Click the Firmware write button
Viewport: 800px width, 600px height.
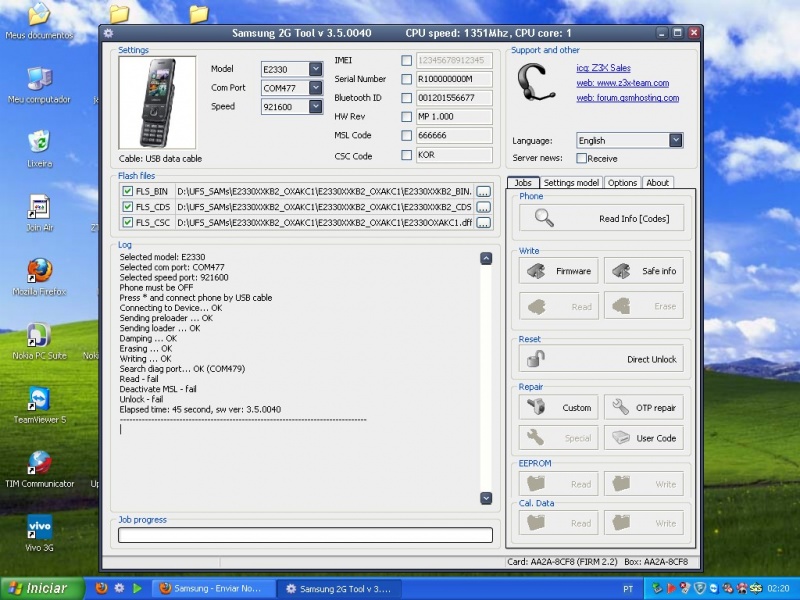559,271
